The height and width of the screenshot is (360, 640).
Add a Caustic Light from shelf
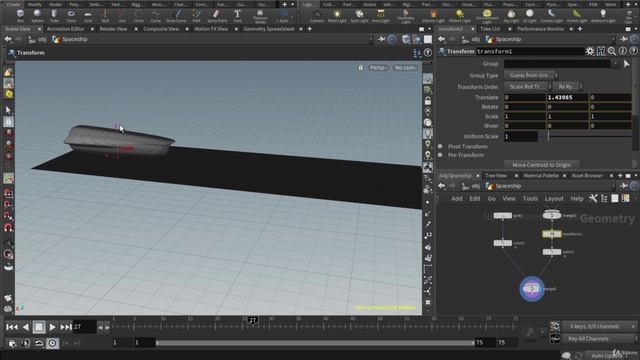551,16
